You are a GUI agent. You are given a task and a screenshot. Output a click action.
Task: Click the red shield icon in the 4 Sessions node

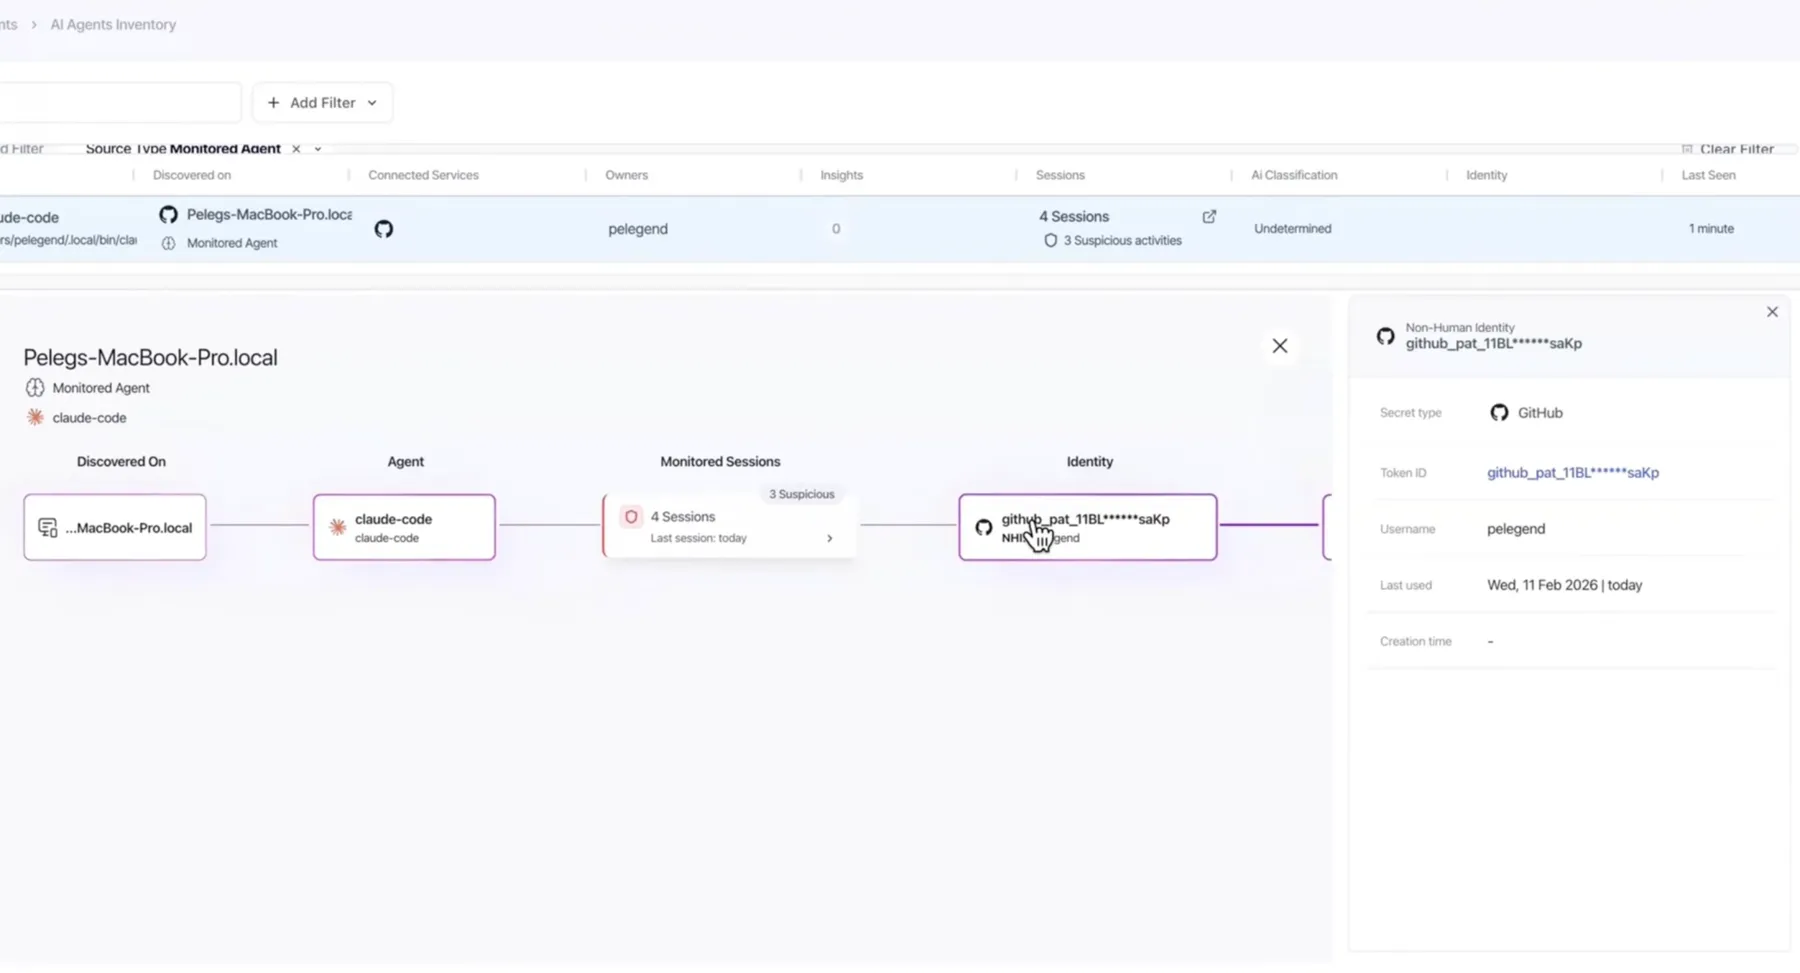(631, 517)
